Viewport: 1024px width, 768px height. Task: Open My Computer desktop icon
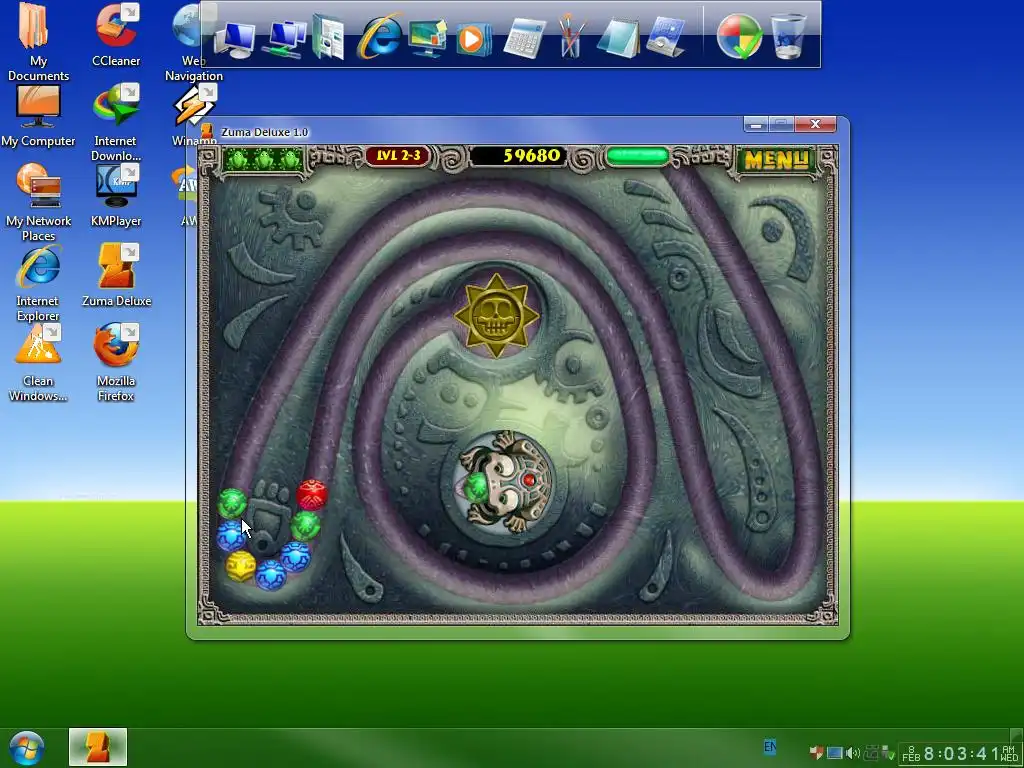(x=38, y=116)
